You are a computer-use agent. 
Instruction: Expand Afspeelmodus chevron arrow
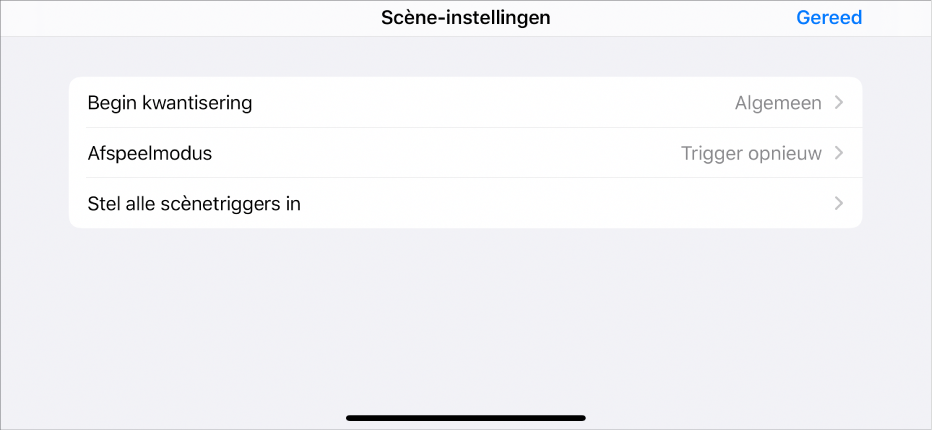coord(839,153)
